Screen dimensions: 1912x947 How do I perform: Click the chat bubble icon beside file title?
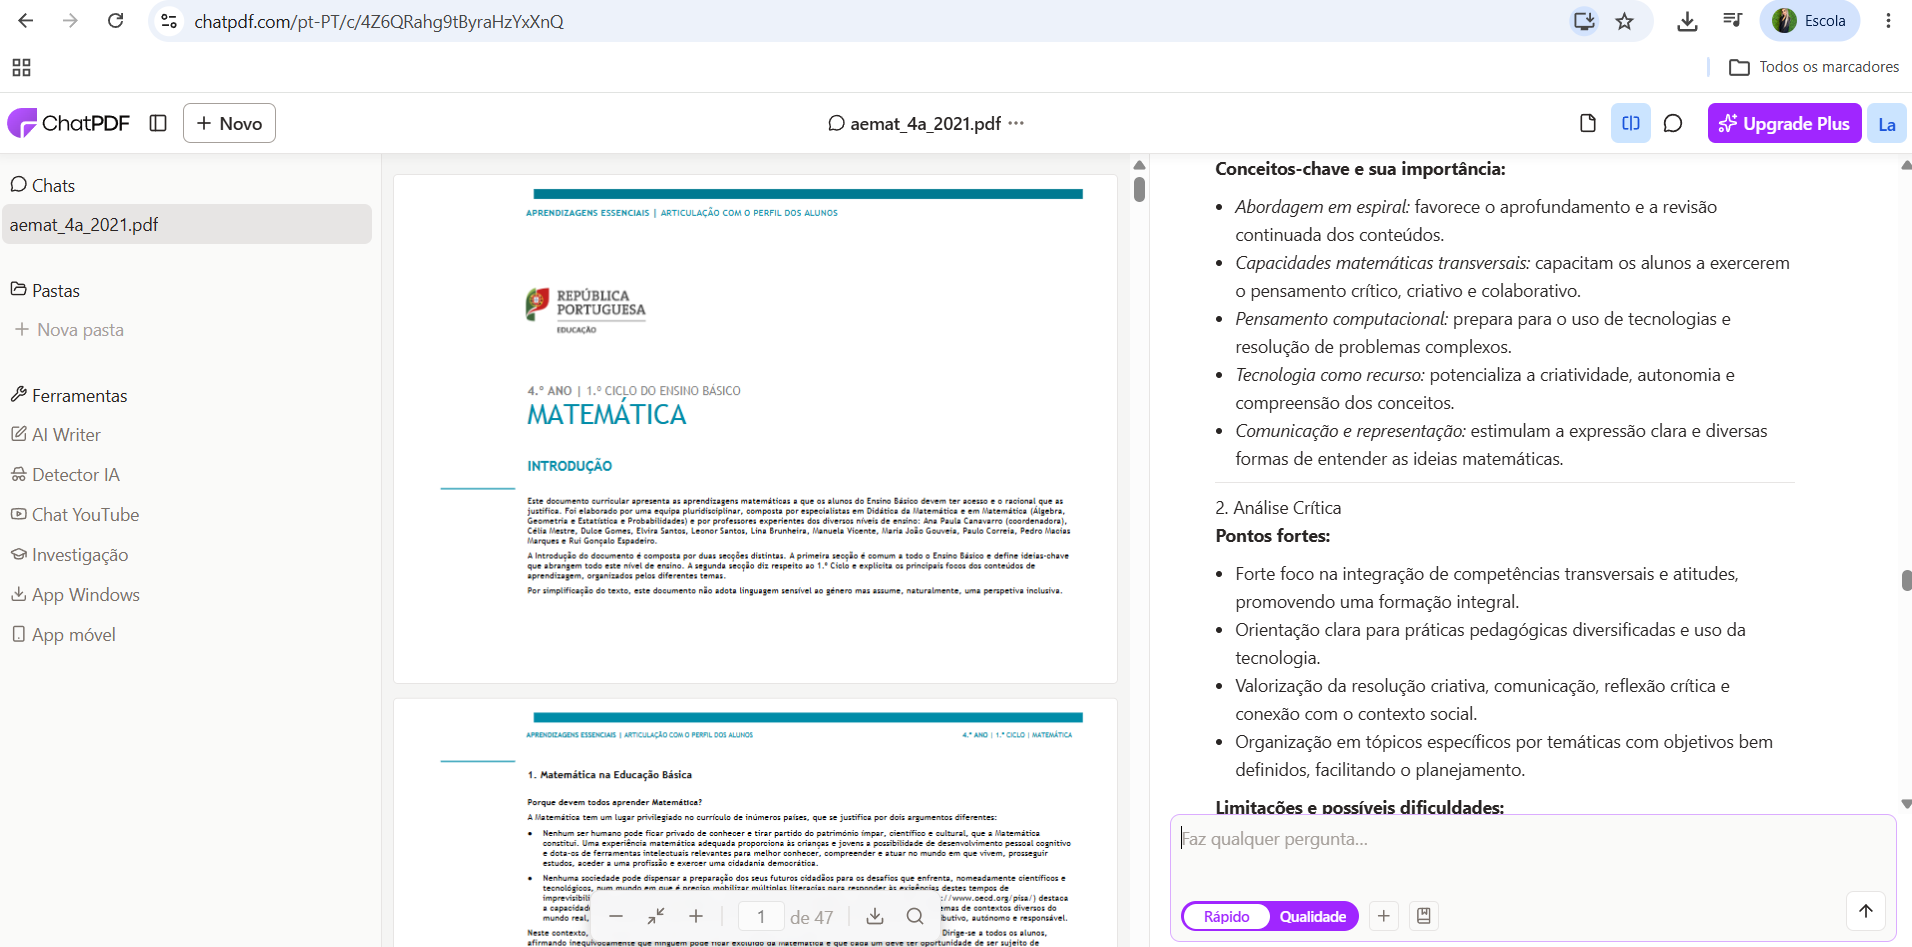coord(836,123)
